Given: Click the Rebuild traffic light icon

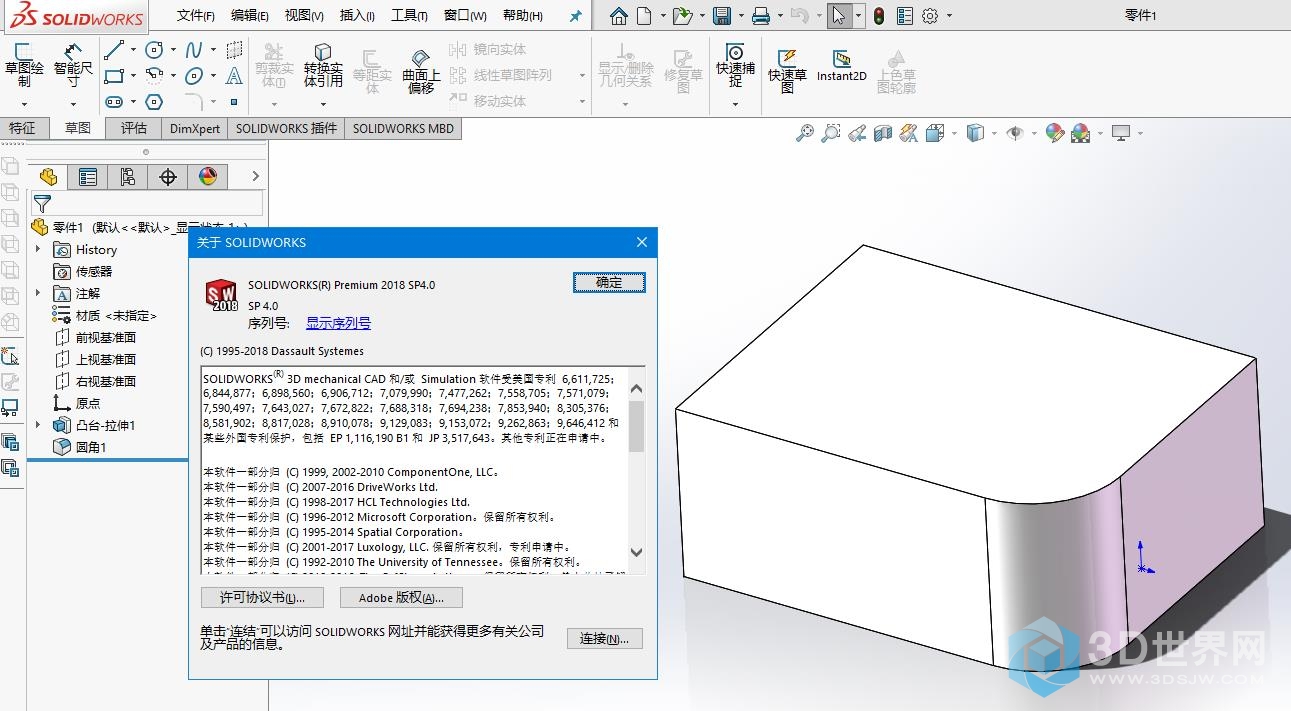Looking at the screenshot, I should pos(878,16).
